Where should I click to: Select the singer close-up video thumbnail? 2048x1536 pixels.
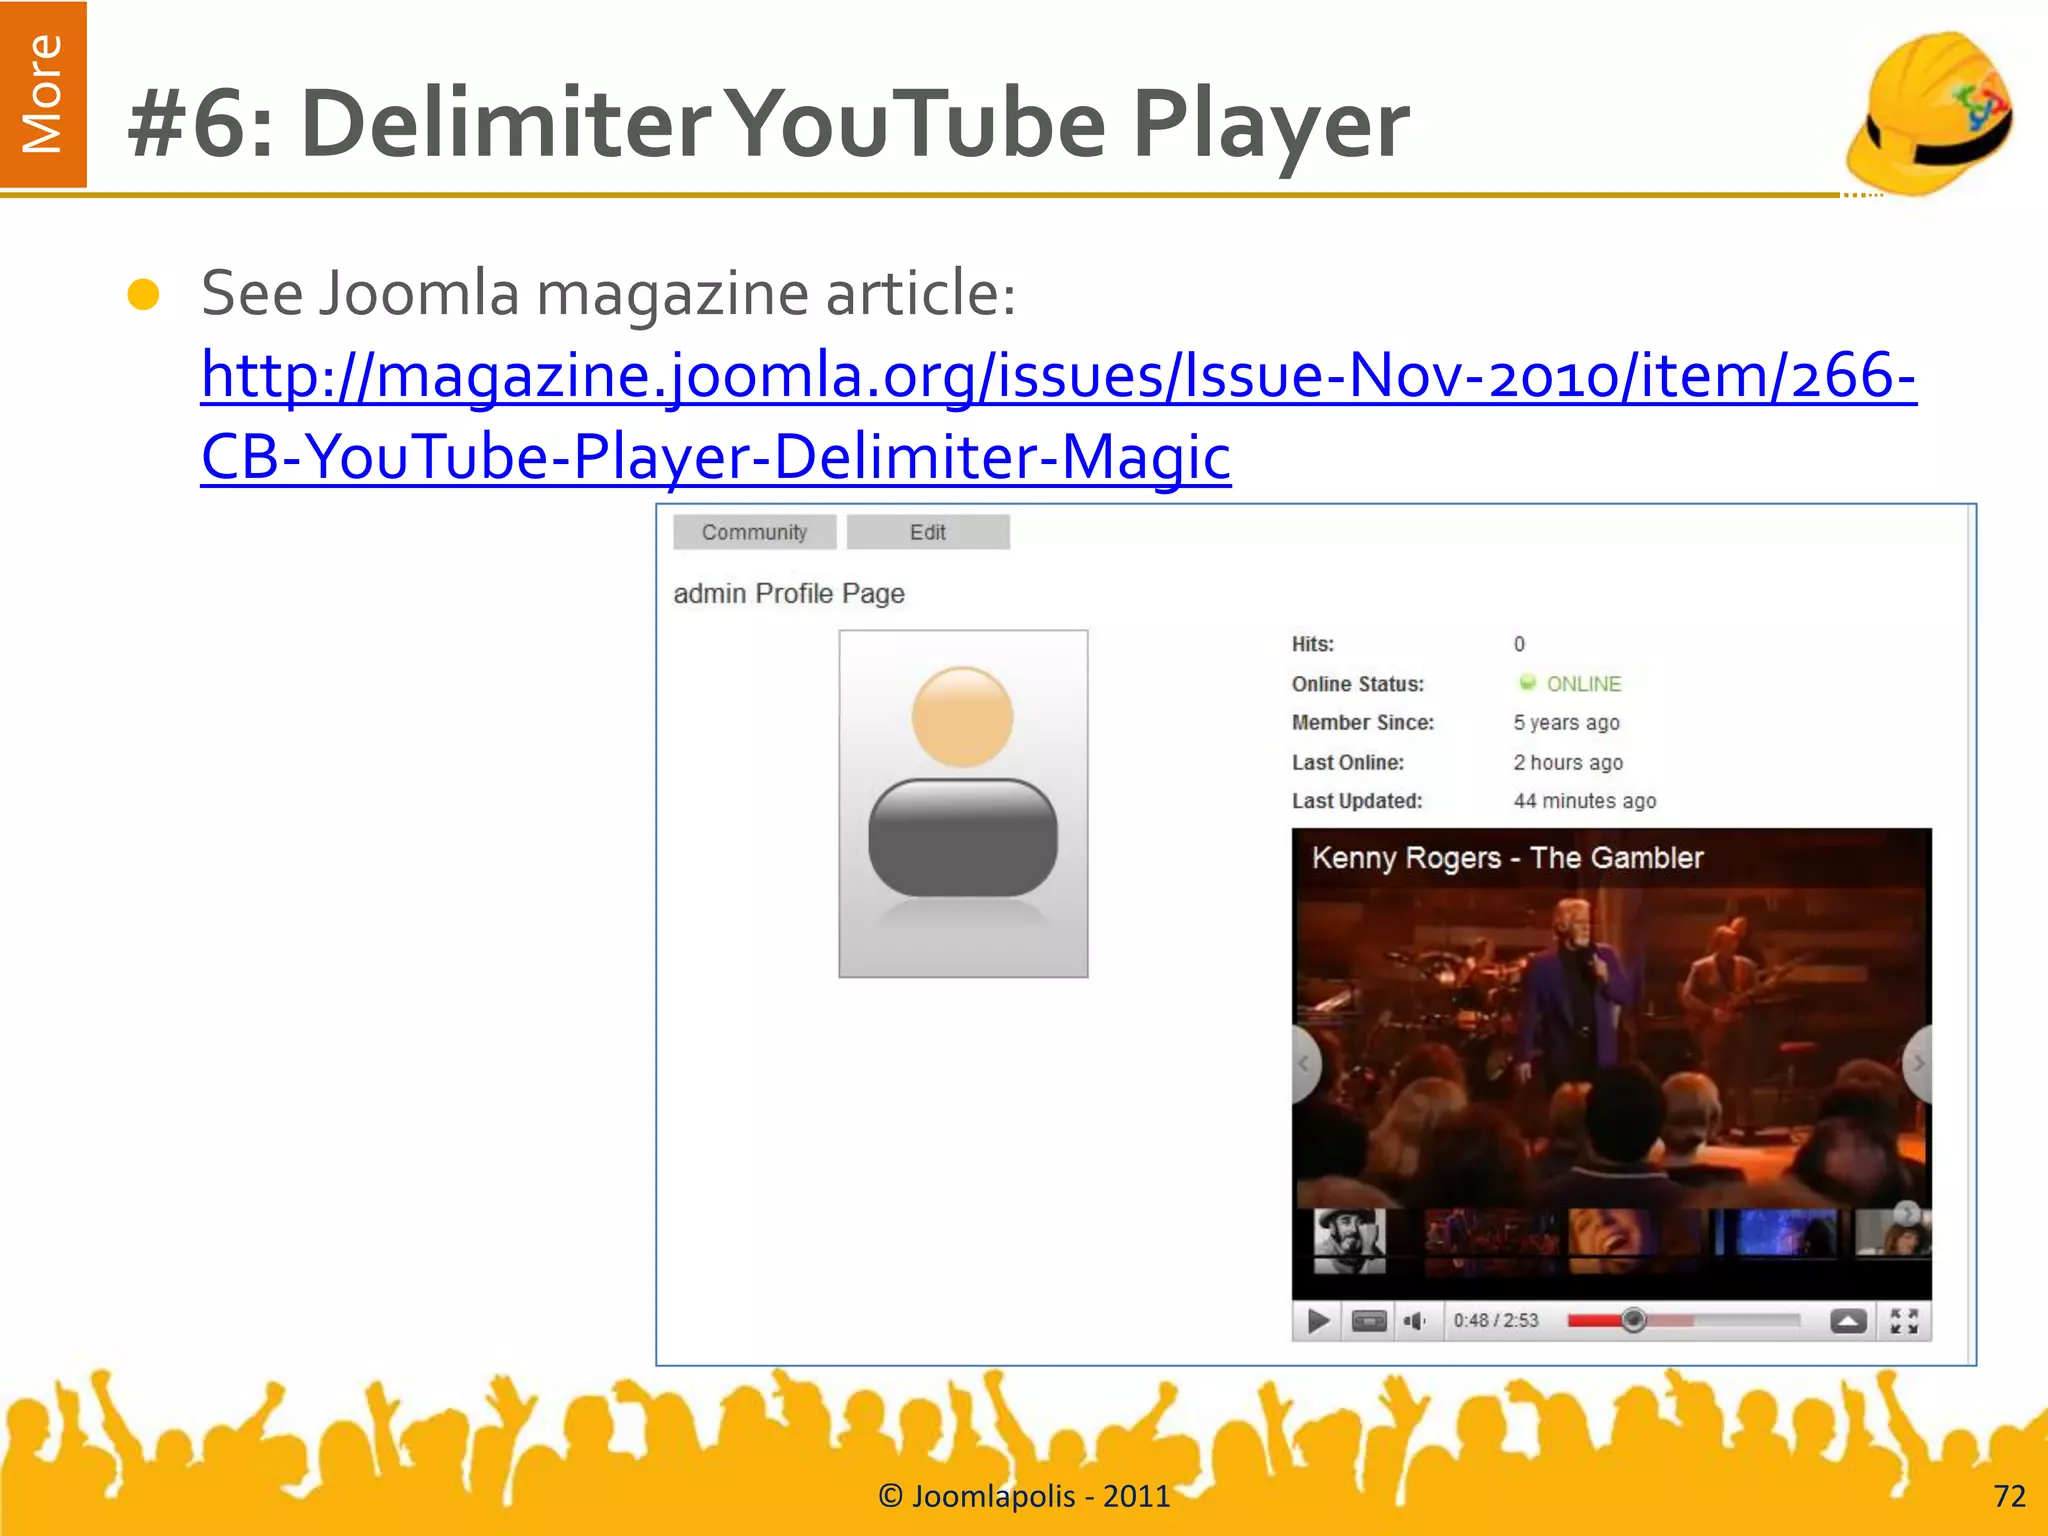click(x=1634, y=1241)
